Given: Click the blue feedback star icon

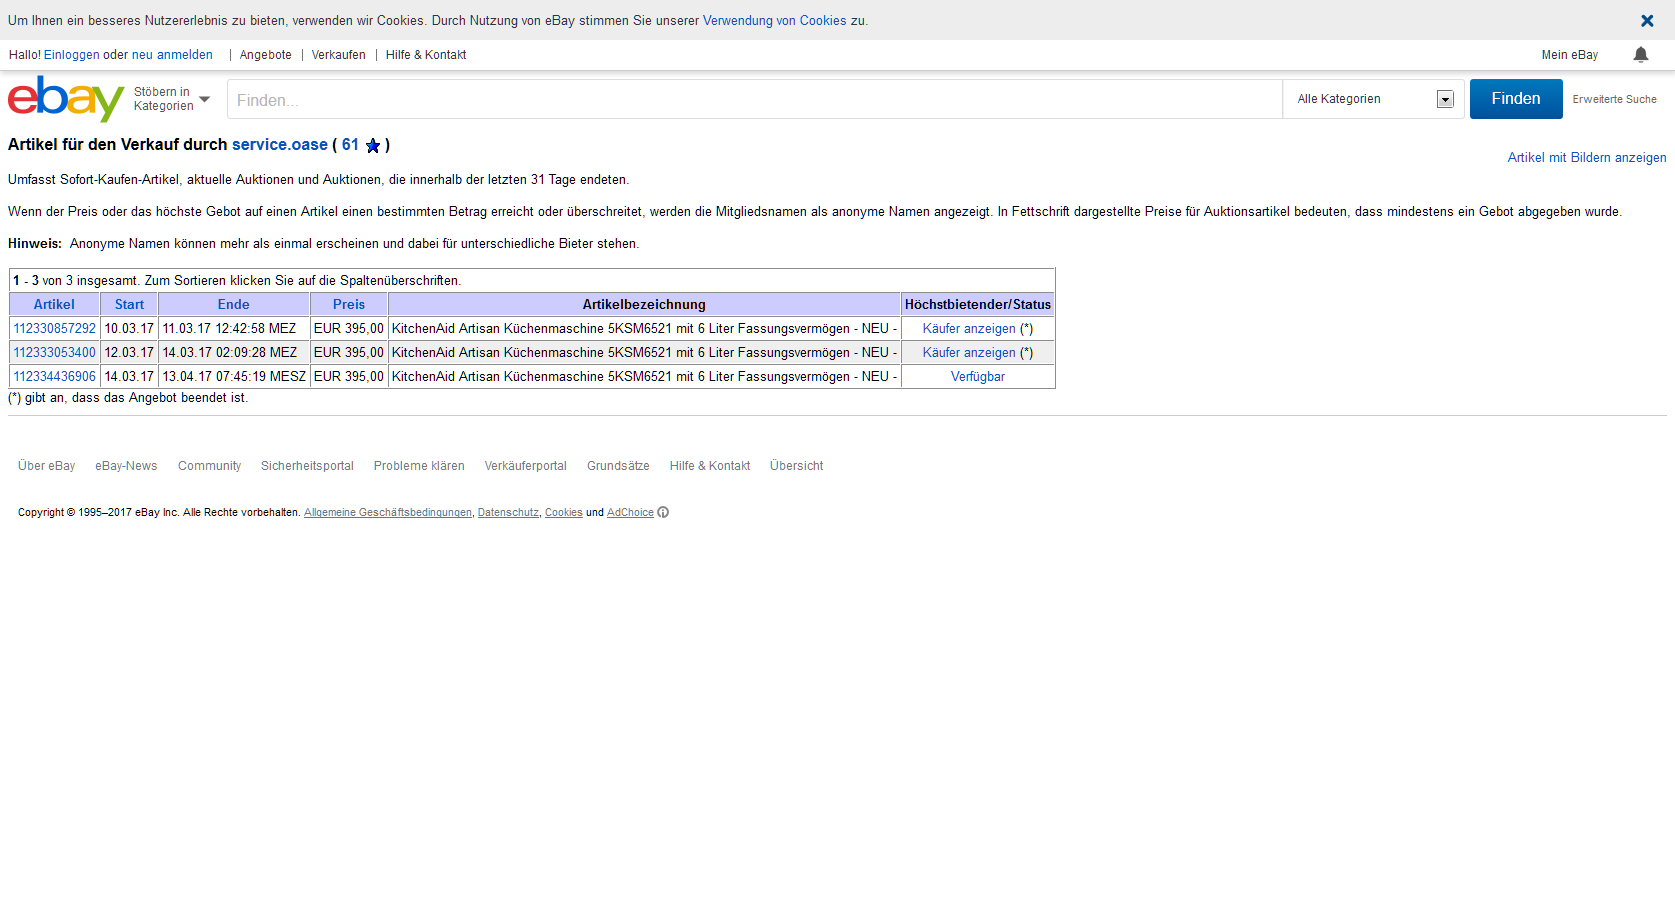Looking at the screenshot, I should pyautogui.click(x=373, y=146).
